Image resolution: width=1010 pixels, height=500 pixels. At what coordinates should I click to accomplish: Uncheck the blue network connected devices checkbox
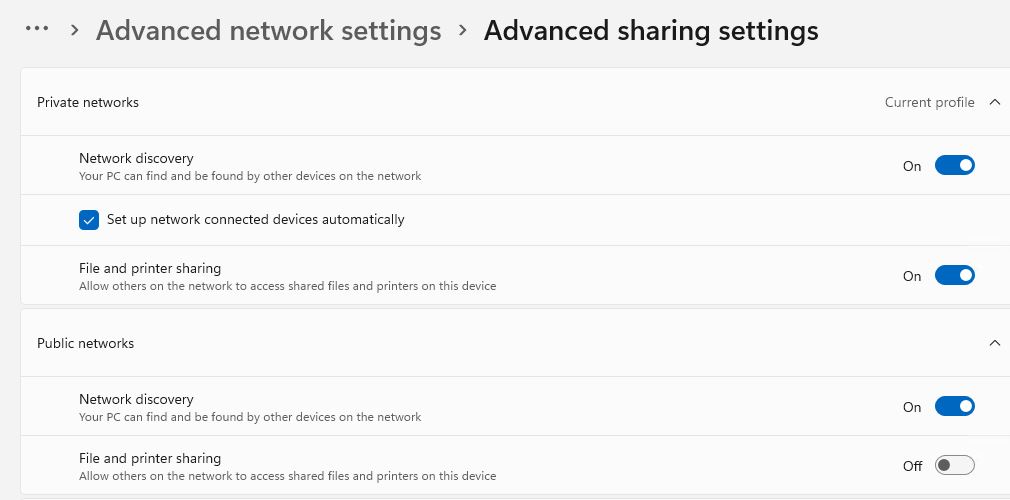click(89, 220)
